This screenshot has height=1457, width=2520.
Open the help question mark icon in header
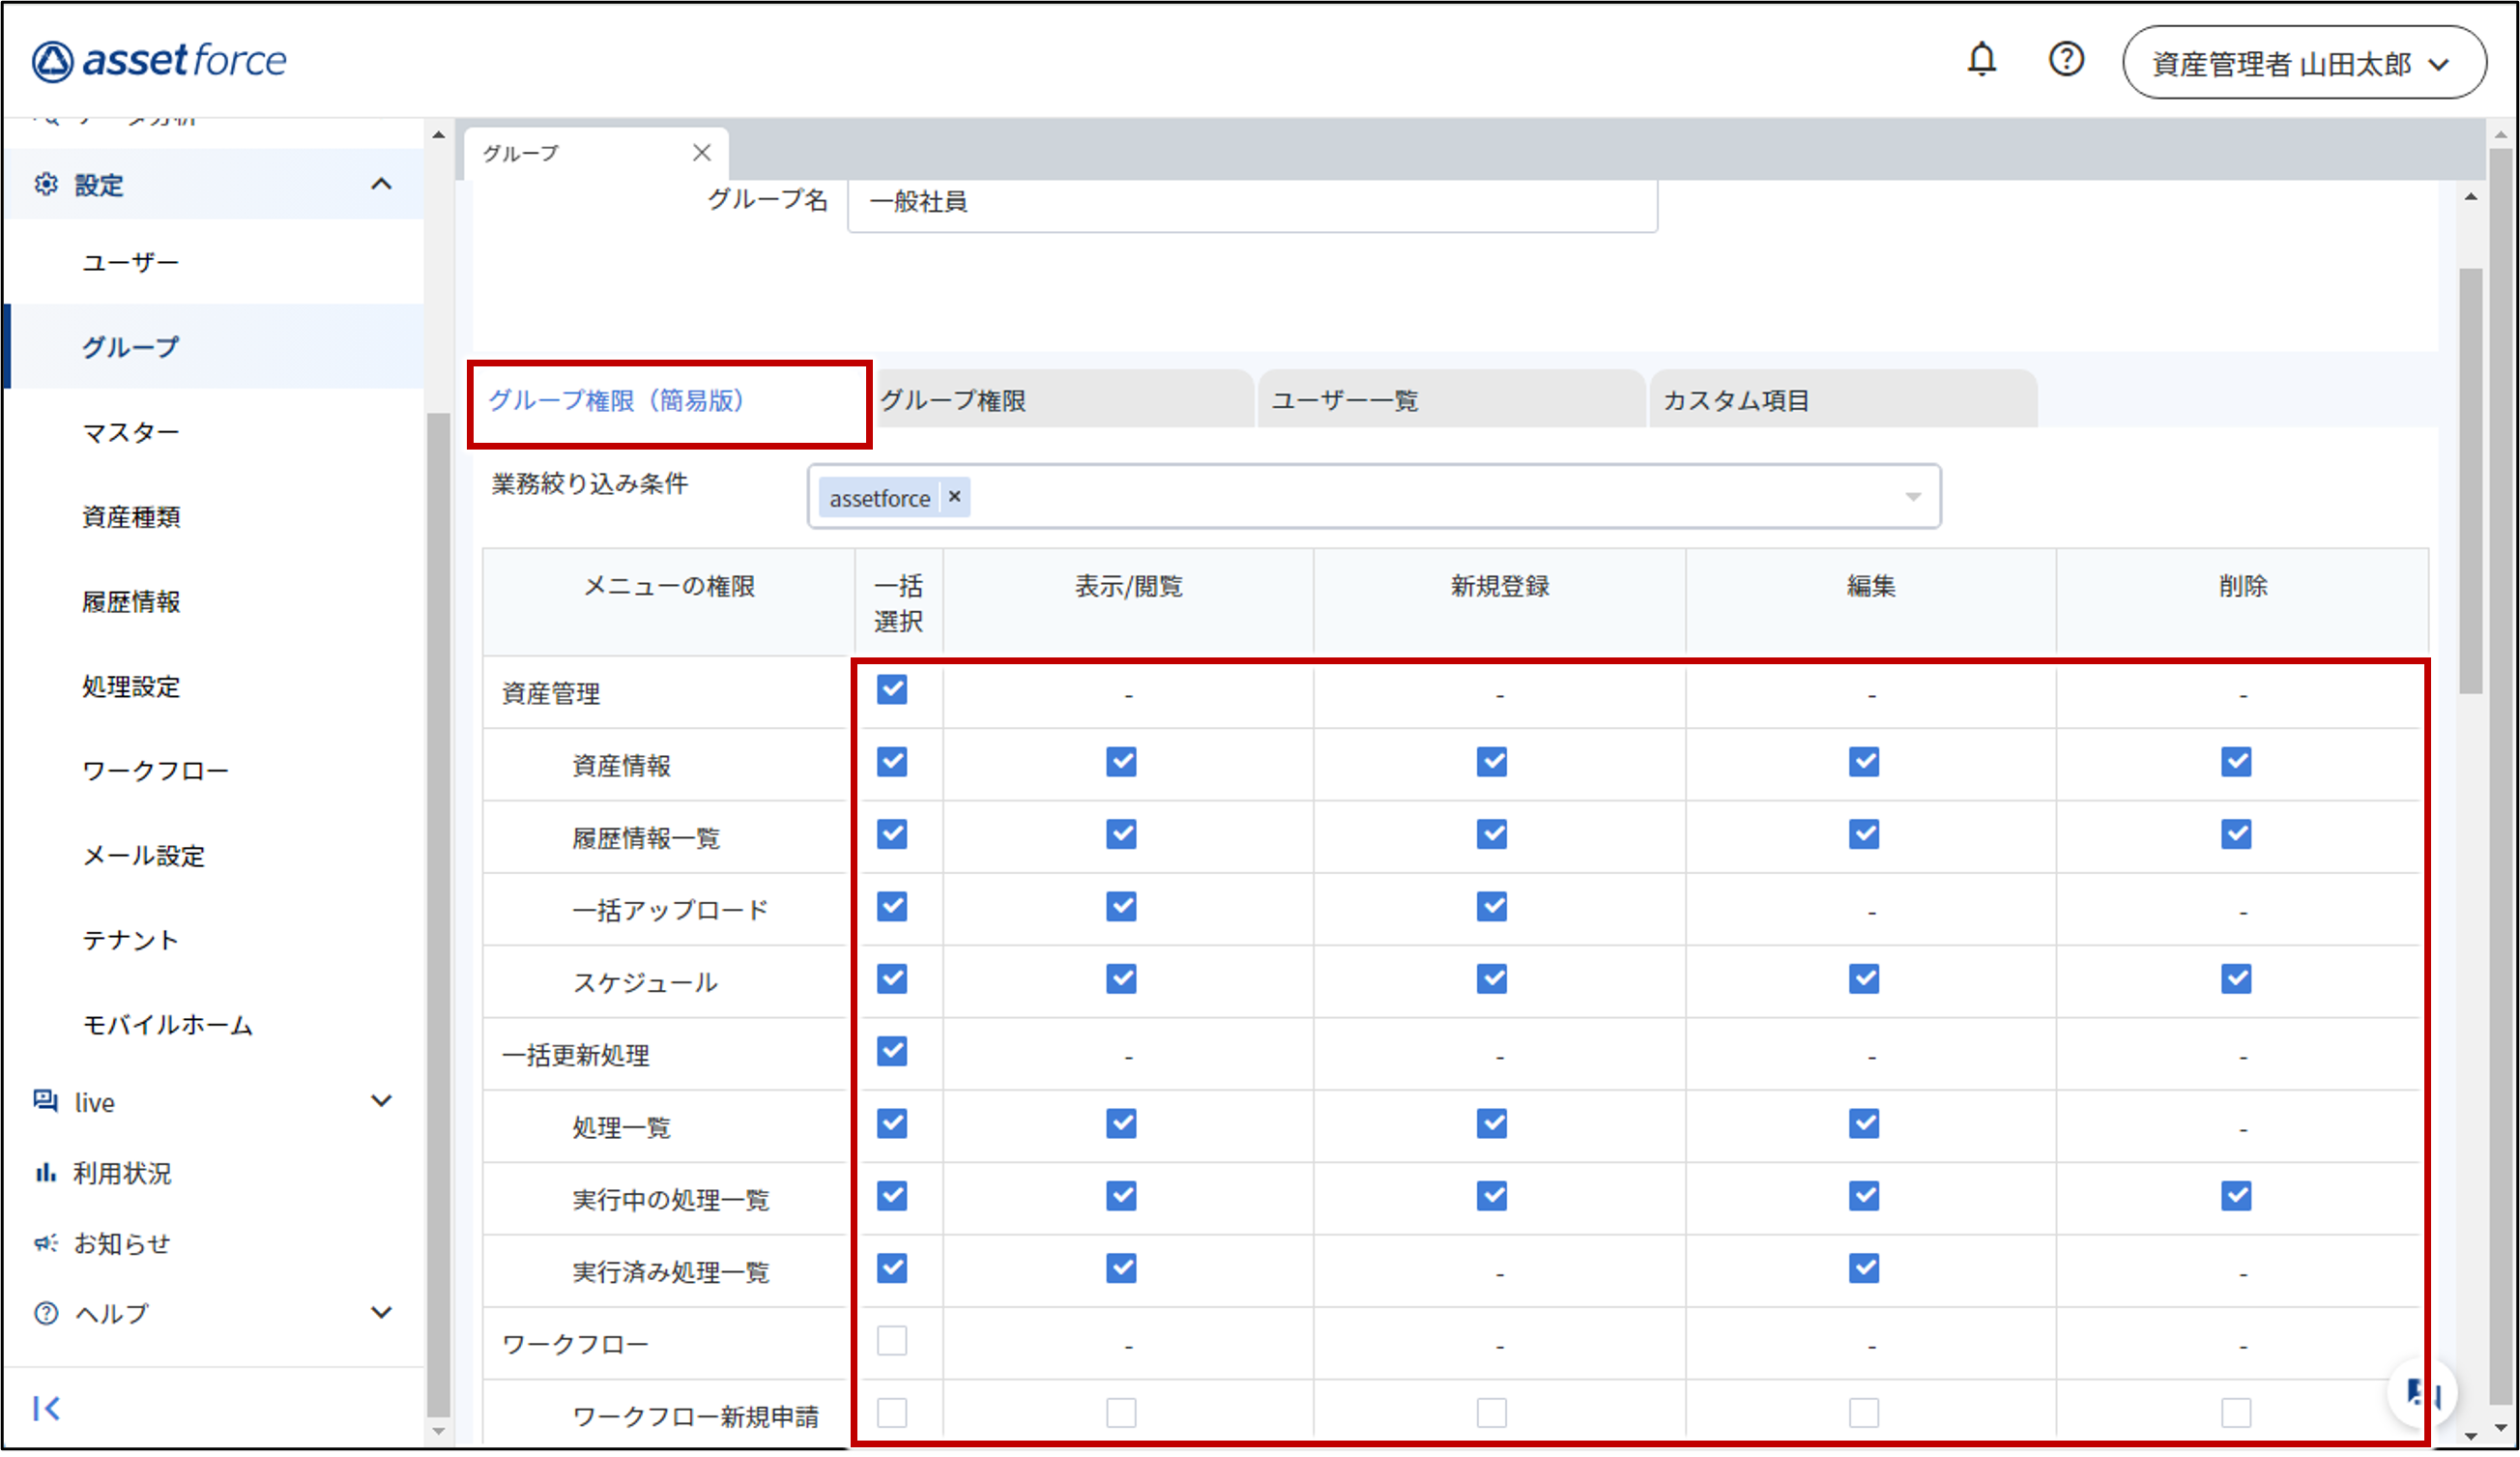tap(2066, 60)
